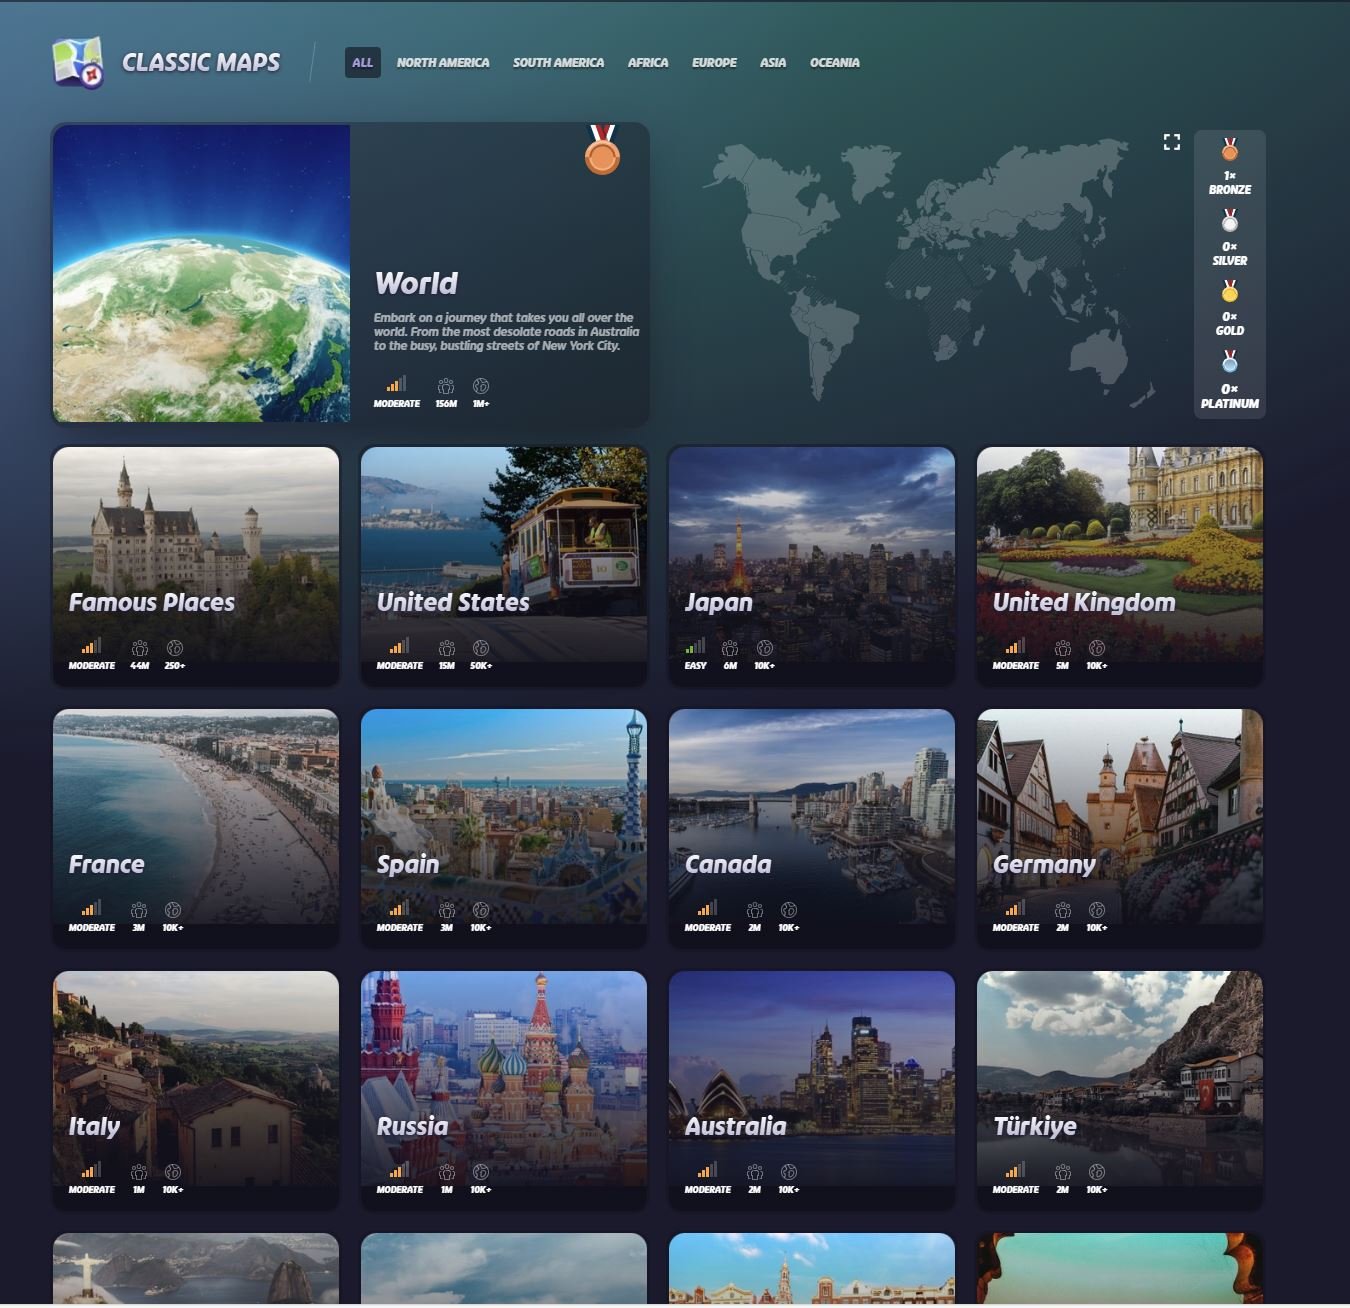Expand the world map to fullscreen
This screenshot has width=1350, height=1308.
coord(1171,142)
